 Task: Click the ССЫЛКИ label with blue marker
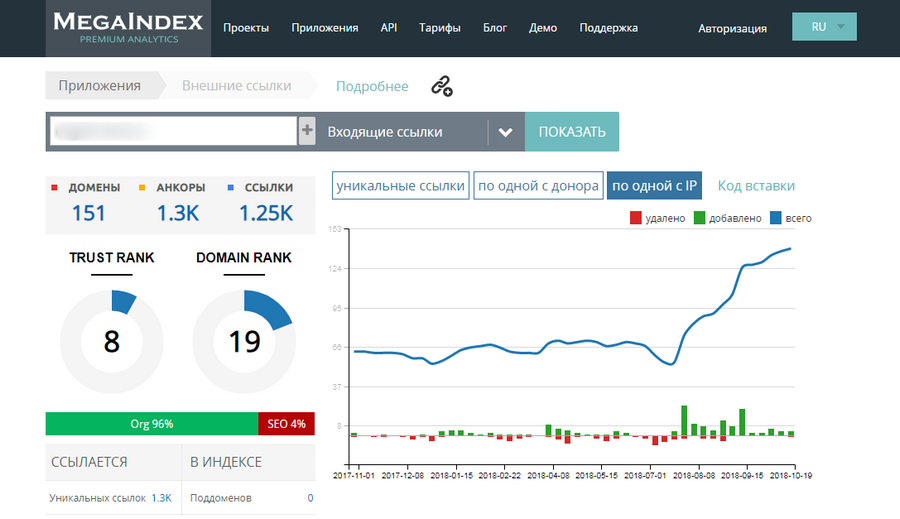click(269, 188)
